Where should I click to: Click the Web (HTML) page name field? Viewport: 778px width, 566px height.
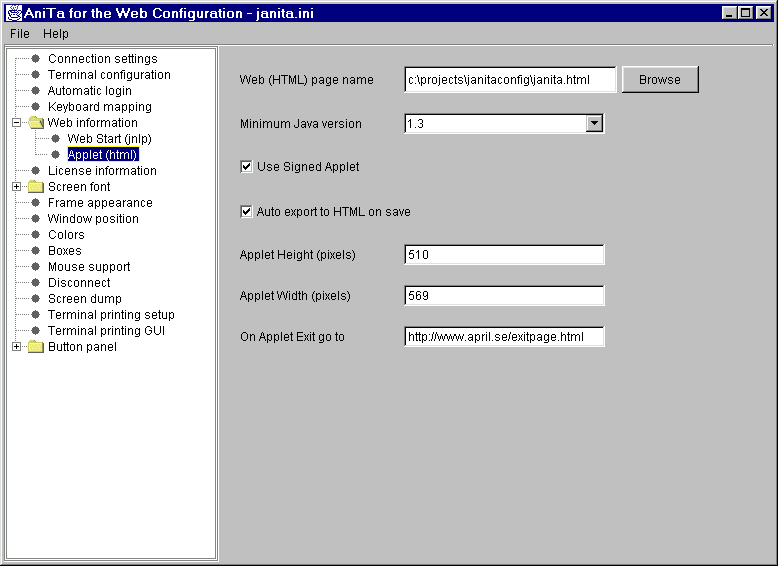pos(510,80)
